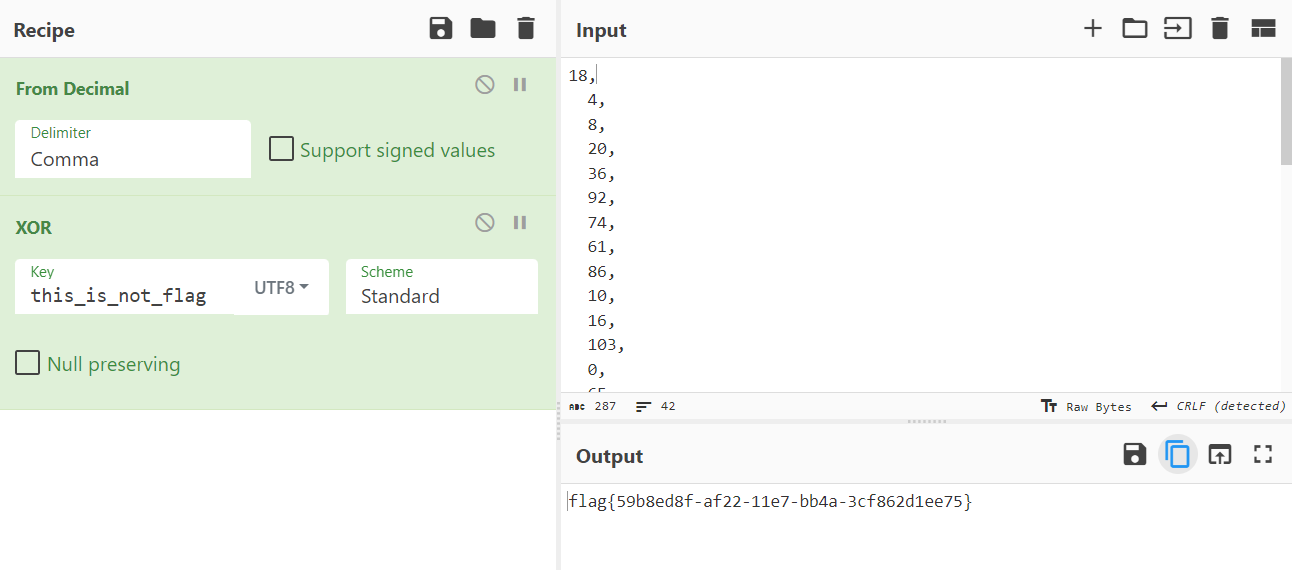Replace input with output
This screenshot has width=1292, height=570.
click(x=1219, y=455)
